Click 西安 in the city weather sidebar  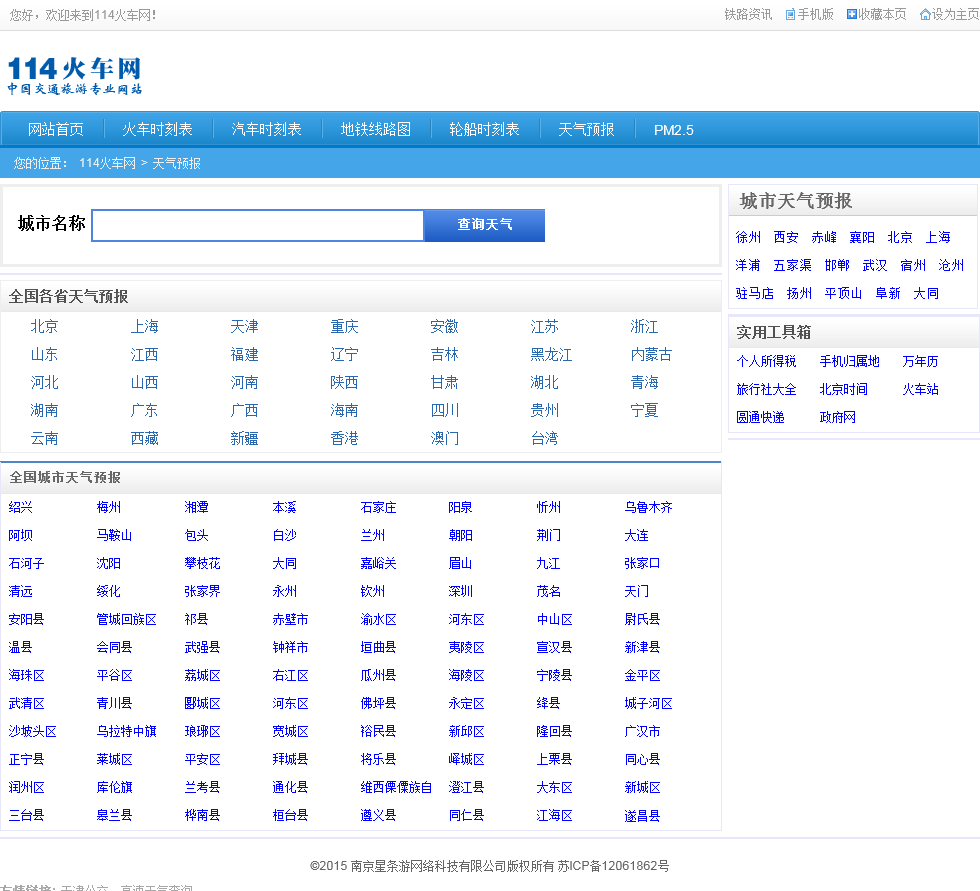click(786, 237)
